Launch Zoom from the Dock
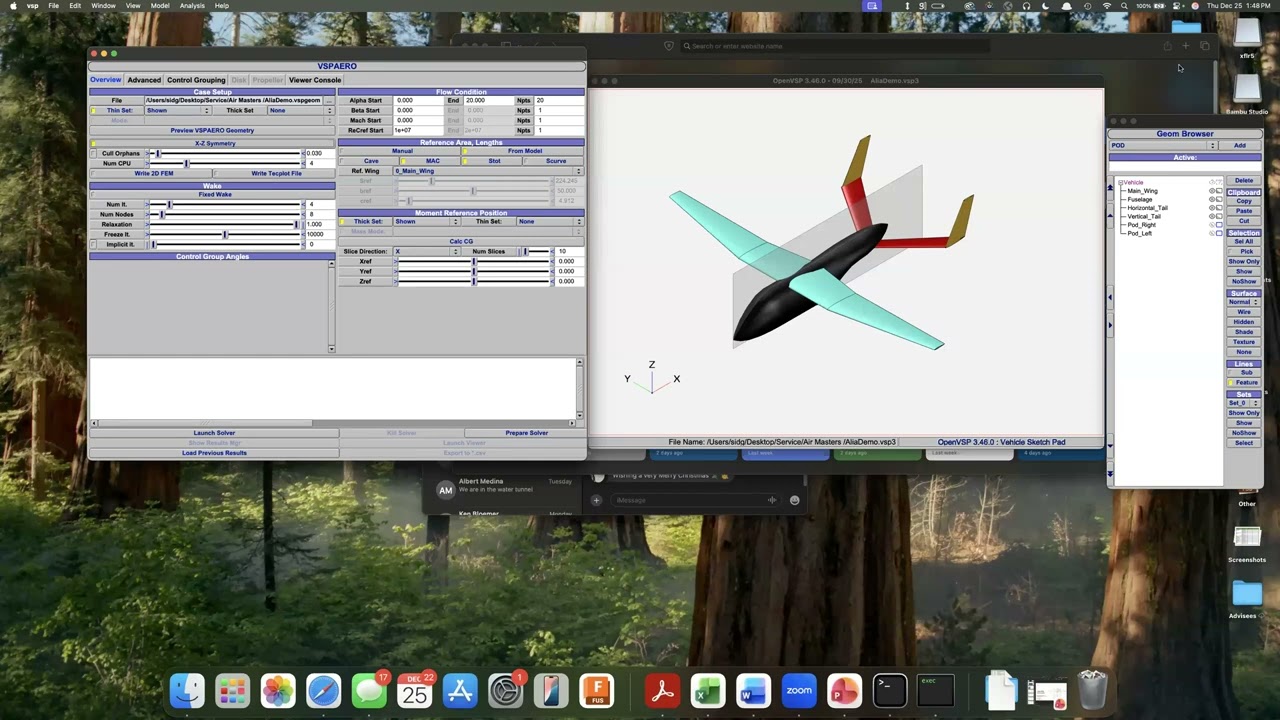1280x720 pixels. tap(799, 691)
